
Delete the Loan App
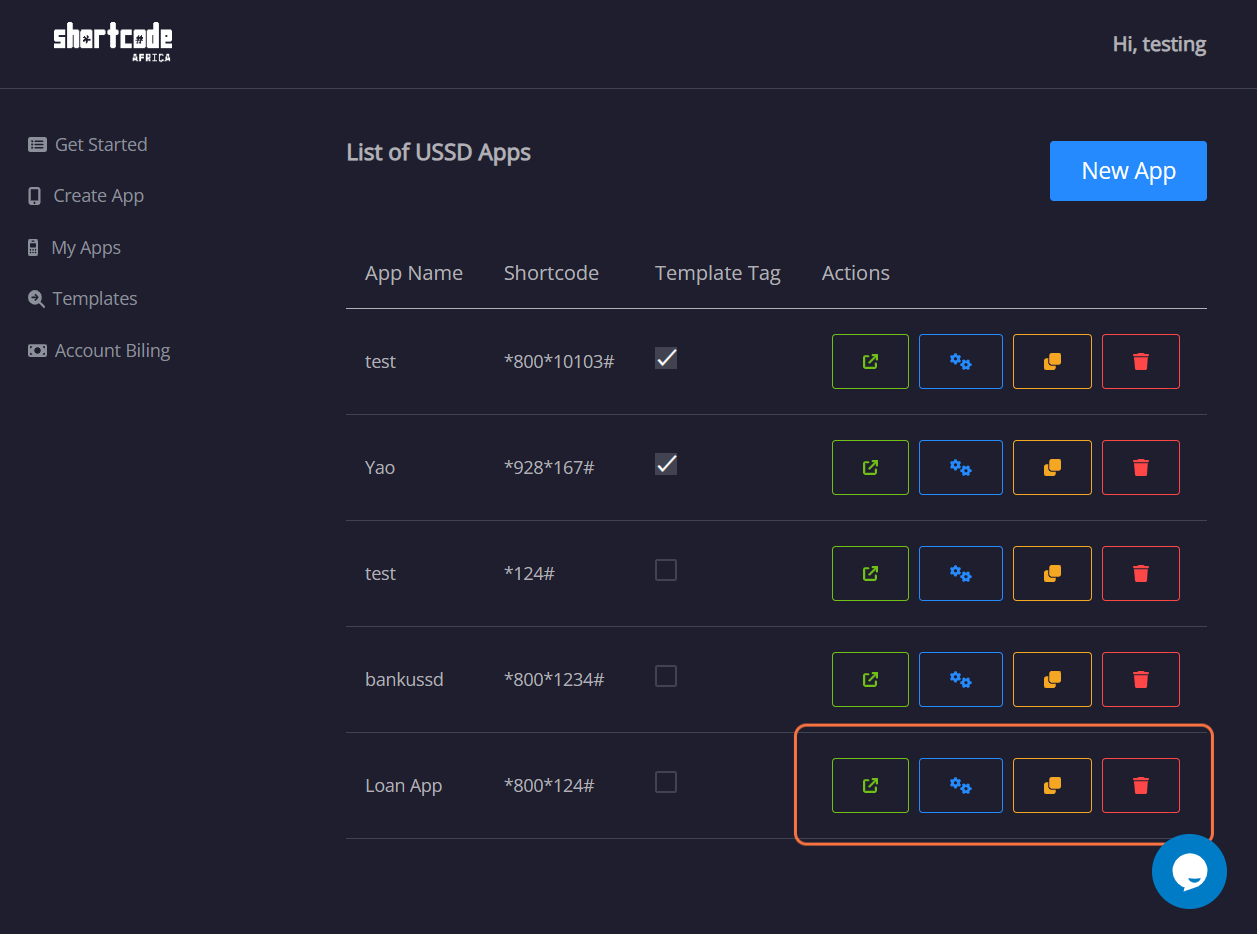(1141, 785)
